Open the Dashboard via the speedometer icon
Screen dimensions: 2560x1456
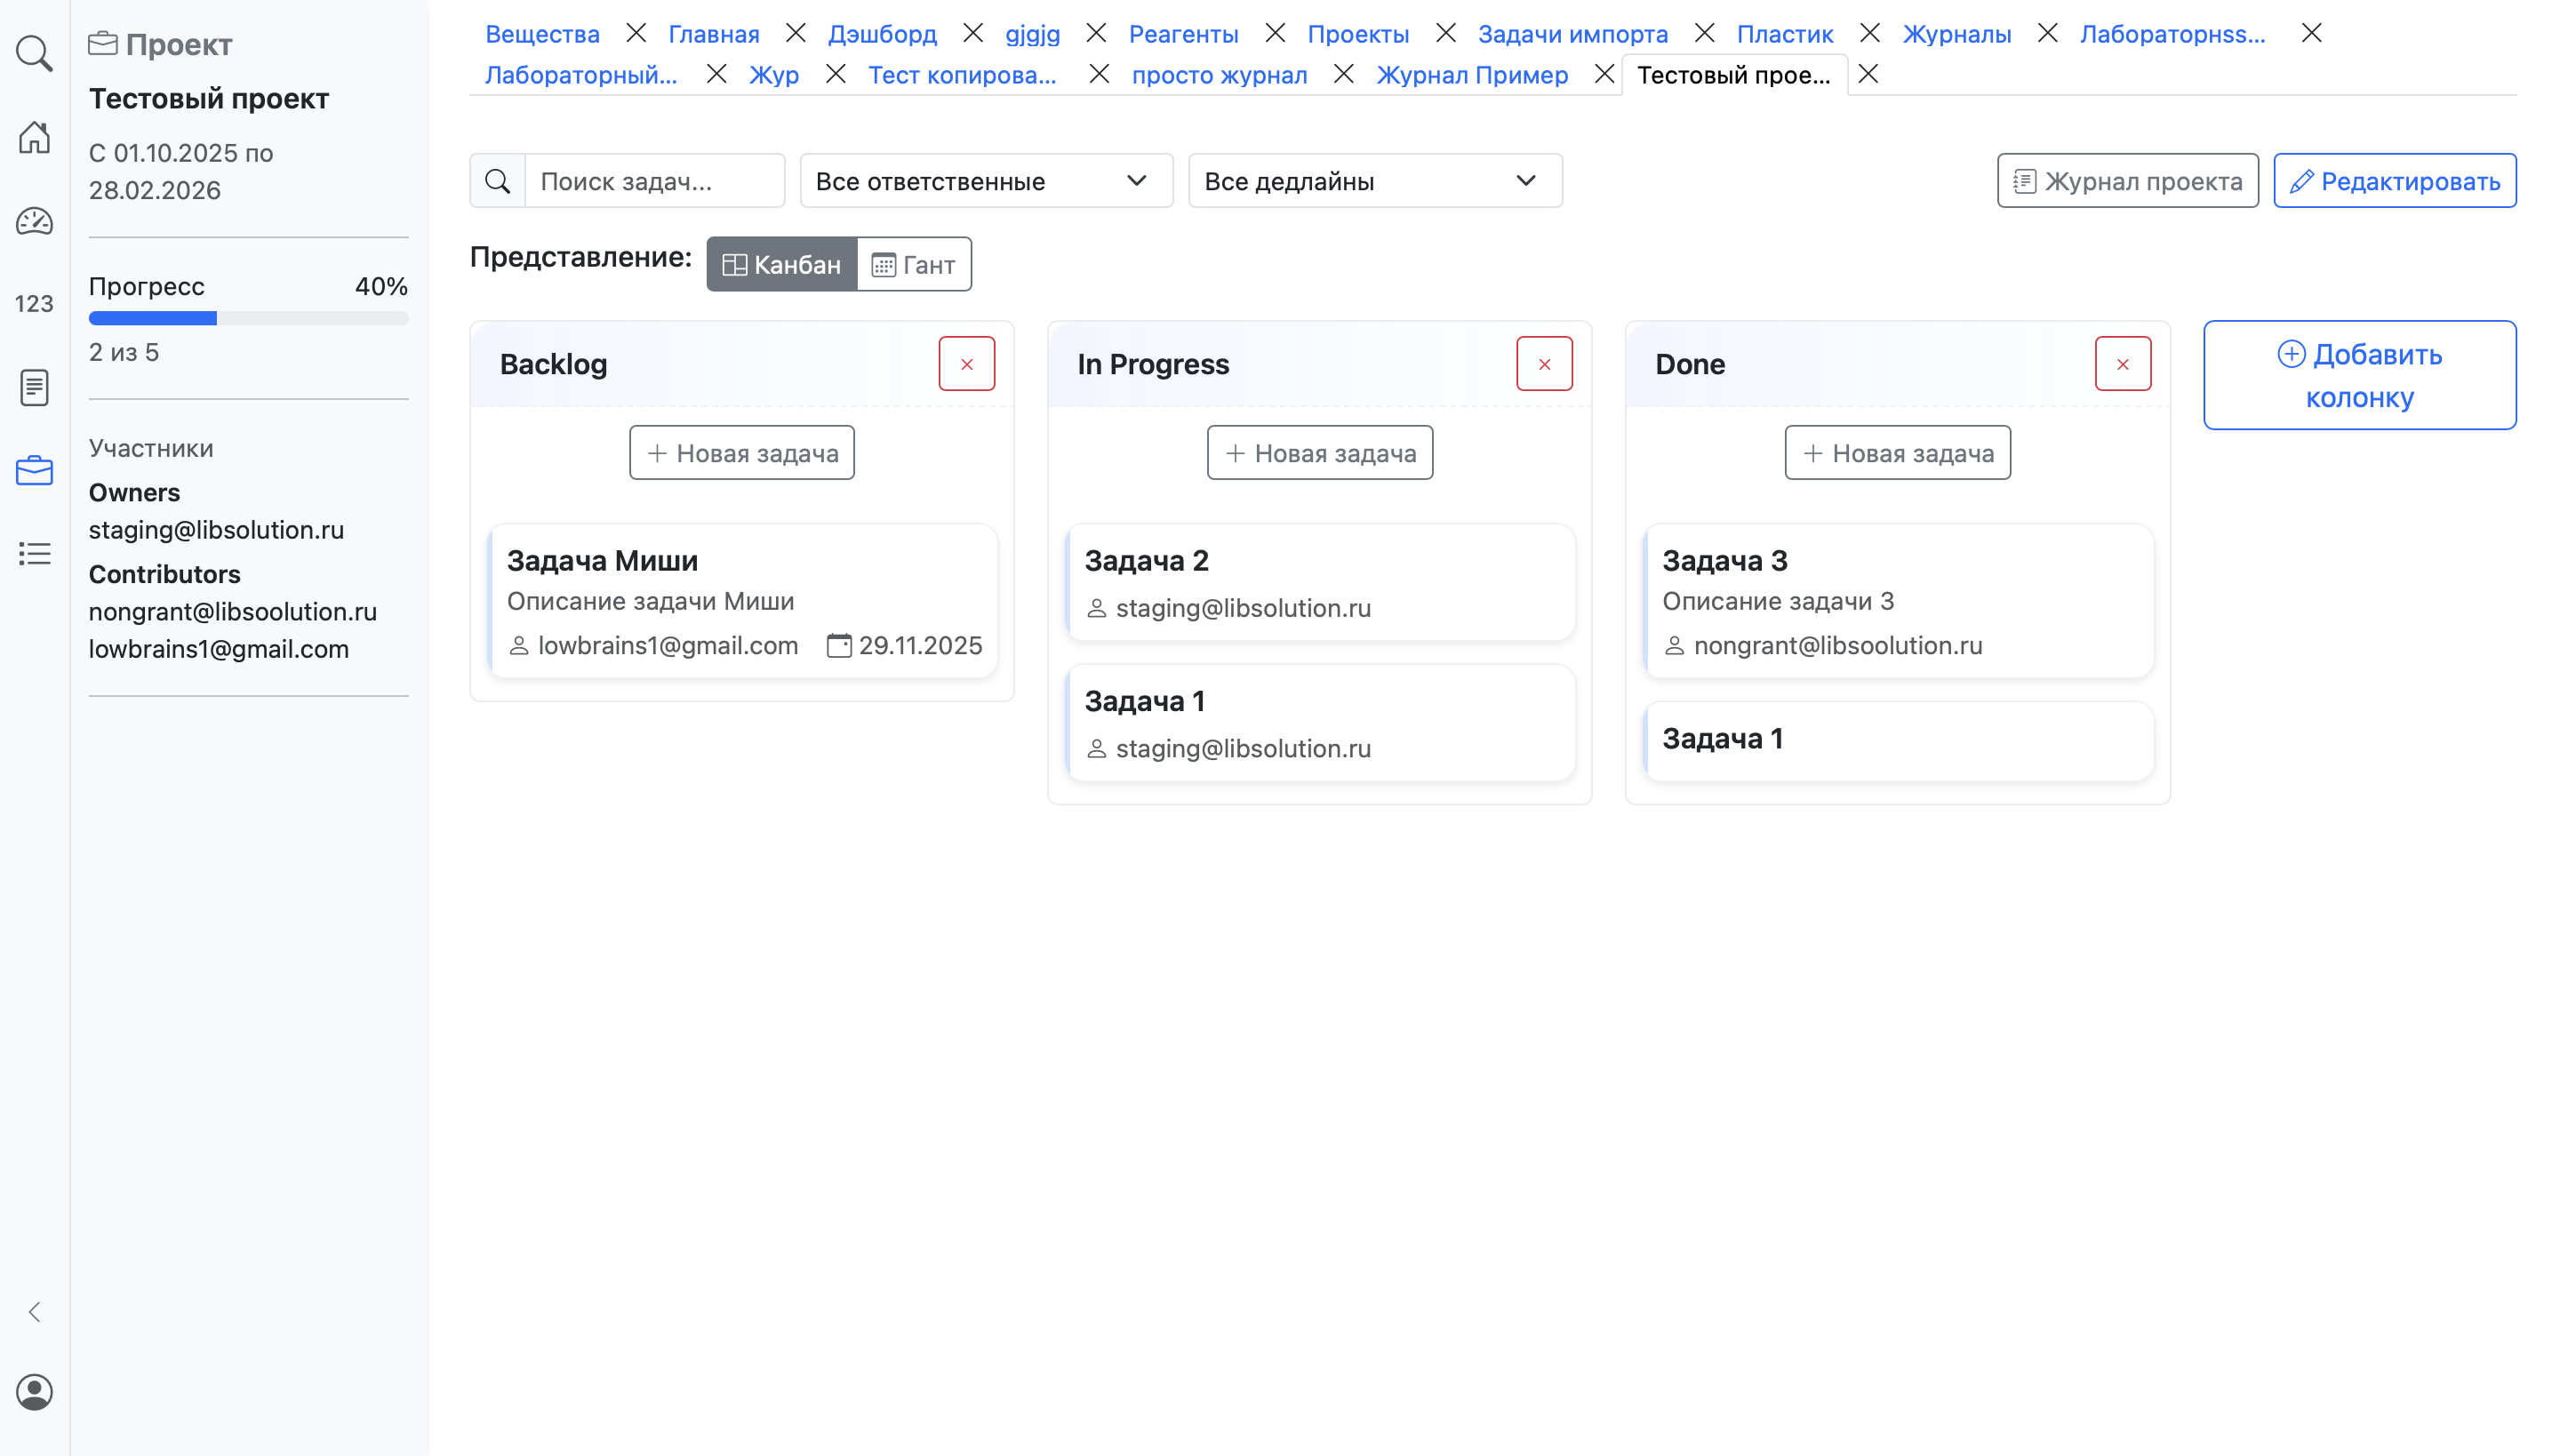pyautogui.click(x=34, y=221)
